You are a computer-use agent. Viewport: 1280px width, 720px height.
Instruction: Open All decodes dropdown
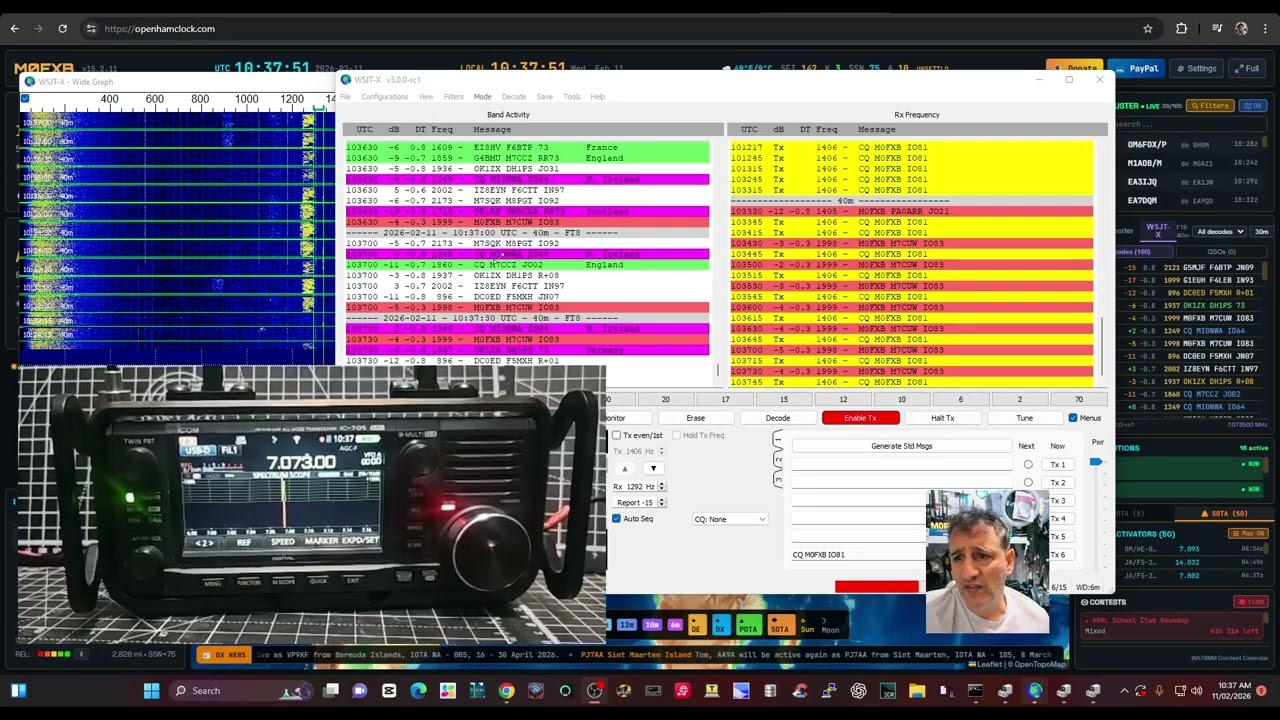click(1220, 232)
